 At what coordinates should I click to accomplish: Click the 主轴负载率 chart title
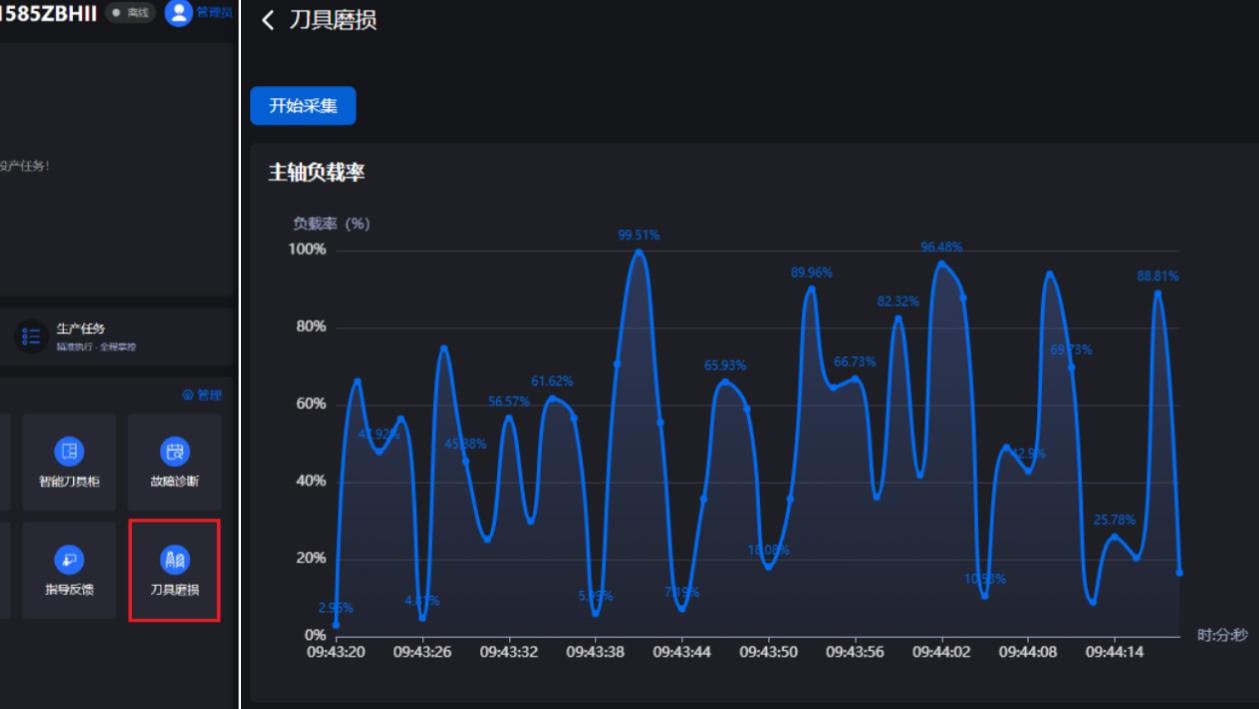[x=315, y=170]
